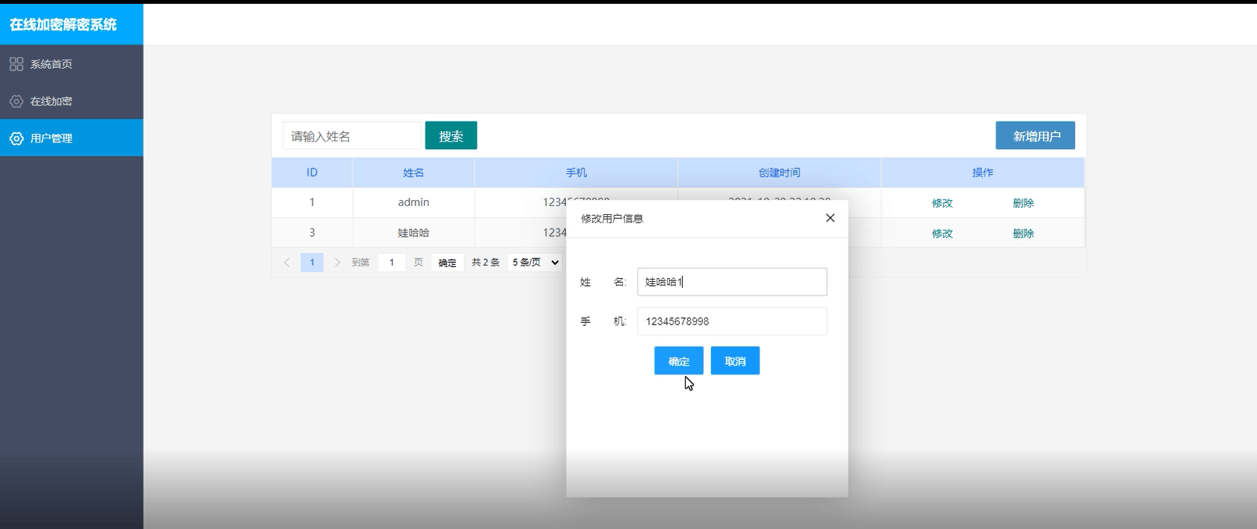
Task: Open 在线加密 menu item
Action: coord(51,101)
